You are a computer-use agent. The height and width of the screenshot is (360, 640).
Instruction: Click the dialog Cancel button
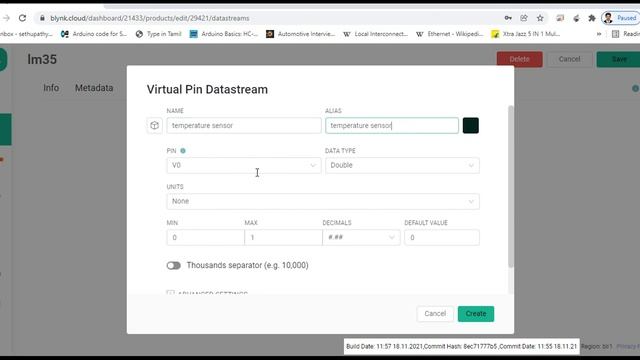tap(435, 313)
